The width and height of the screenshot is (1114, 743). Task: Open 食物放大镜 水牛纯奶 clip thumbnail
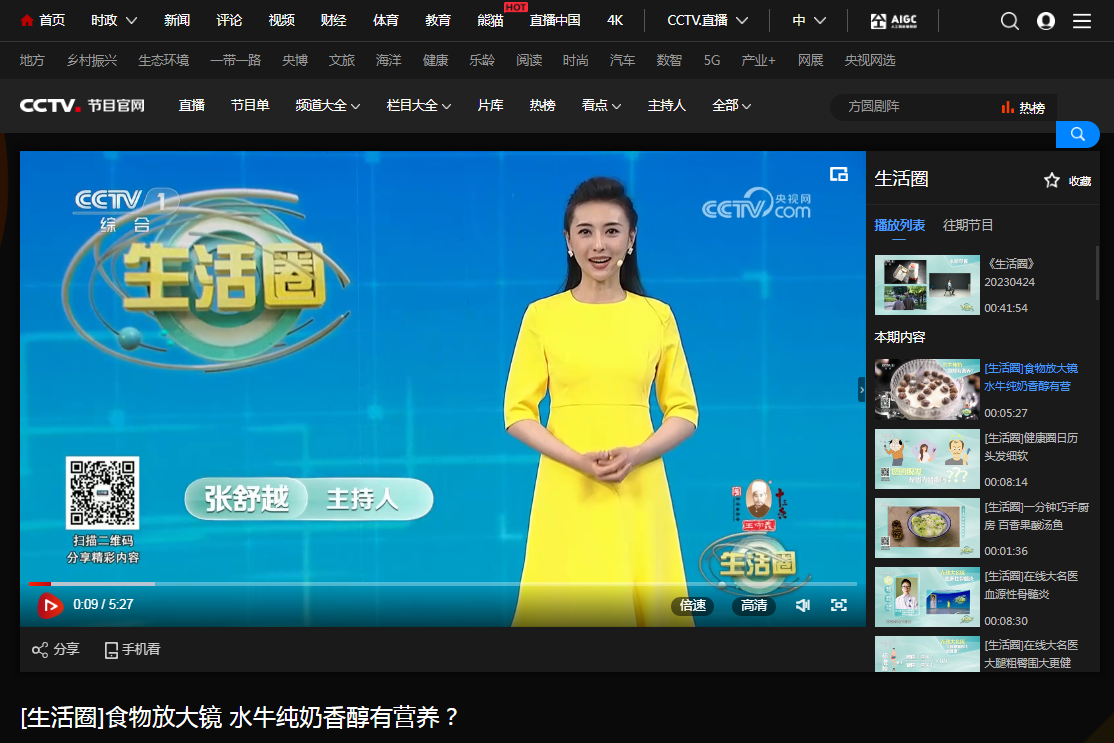point(927,389)
